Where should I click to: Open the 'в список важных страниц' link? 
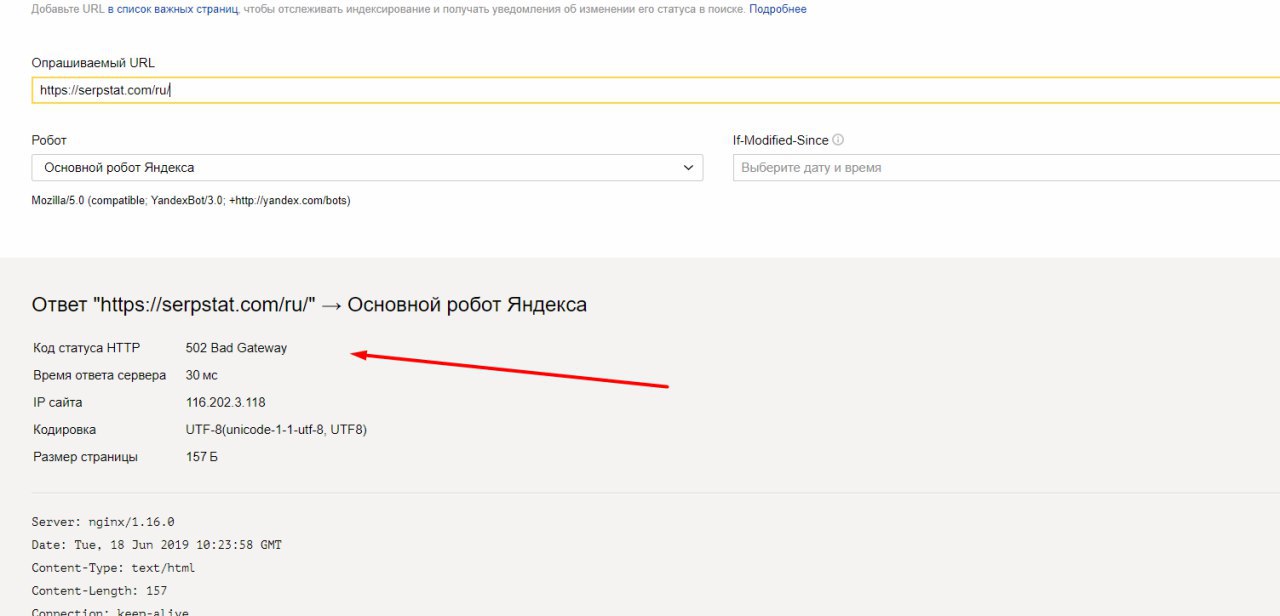point(173,9)
